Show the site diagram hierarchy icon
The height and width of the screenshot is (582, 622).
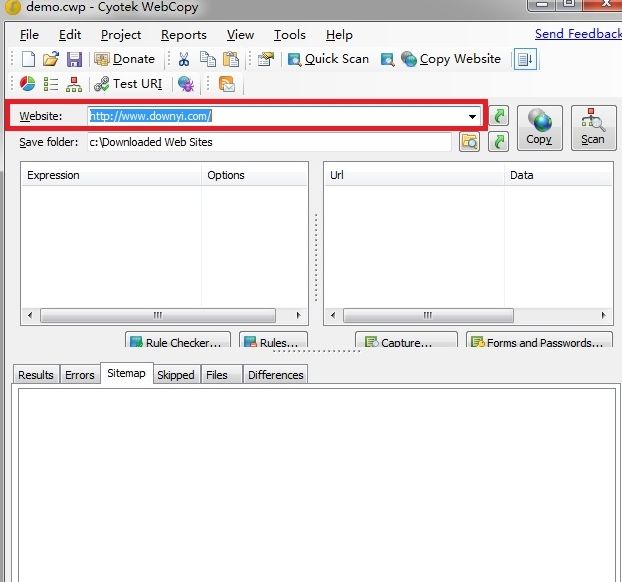[x=74, y=84]
